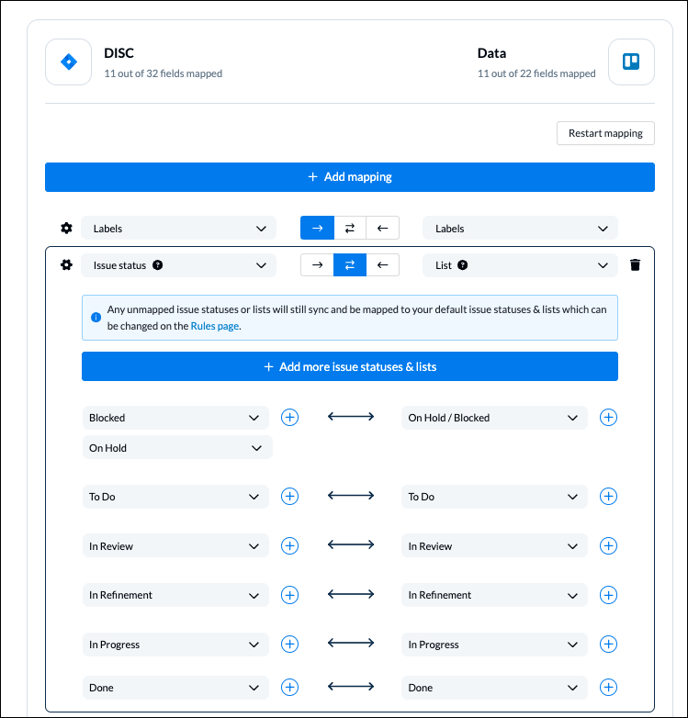688x718 pixels.
Task: Open the Issue status field dropdown
Action: click(179, 265)
